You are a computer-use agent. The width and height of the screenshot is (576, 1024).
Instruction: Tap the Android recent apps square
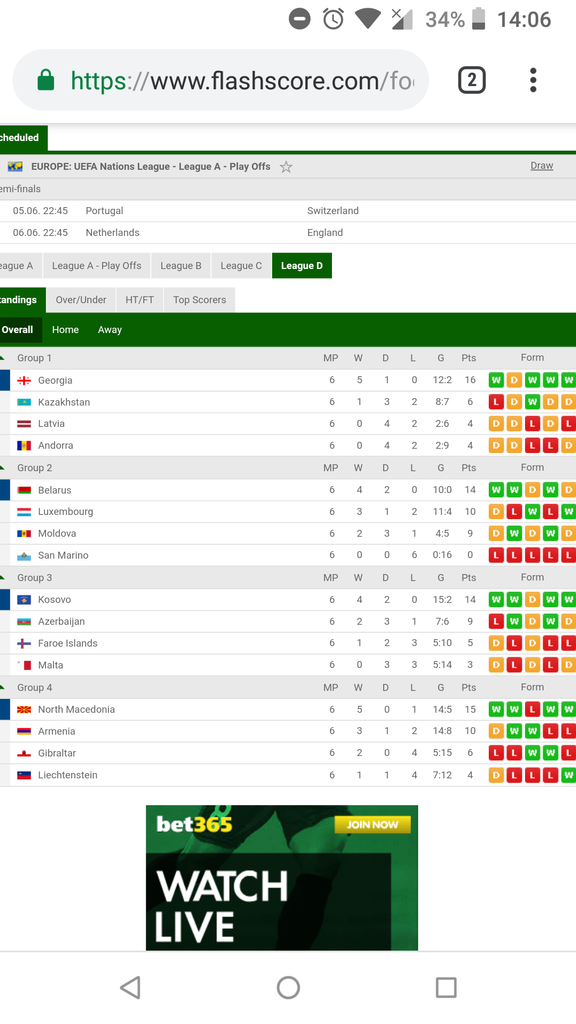(x=446, y=987)
